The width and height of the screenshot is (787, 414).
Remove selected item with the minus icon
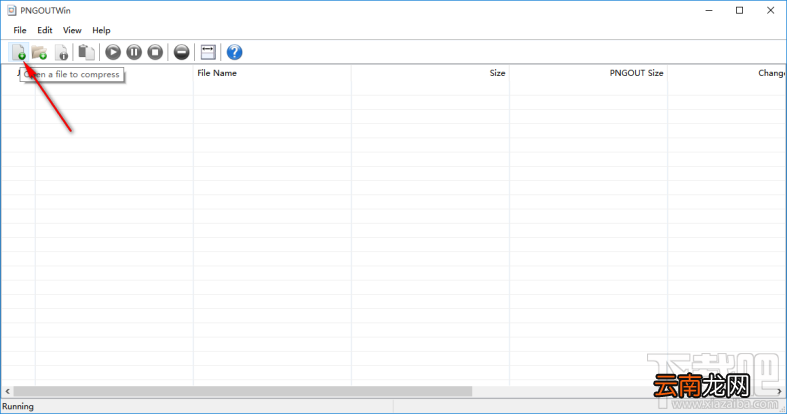[x=182, y=52]
